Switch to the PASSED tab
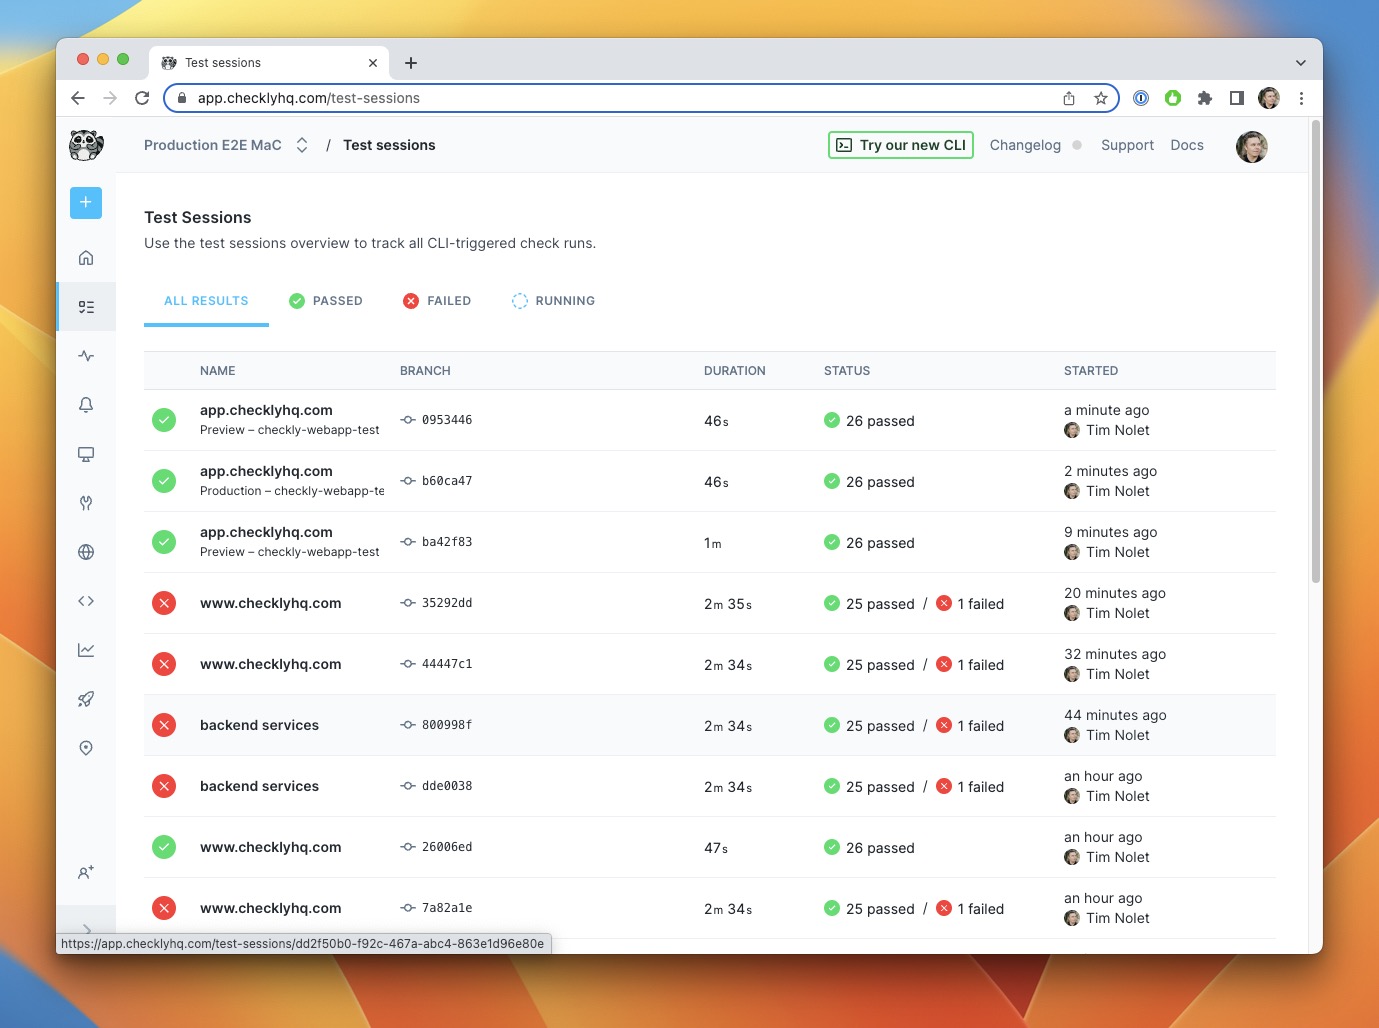The height and width of the screenshot is (1028, 1379). [x=326, y=301]
